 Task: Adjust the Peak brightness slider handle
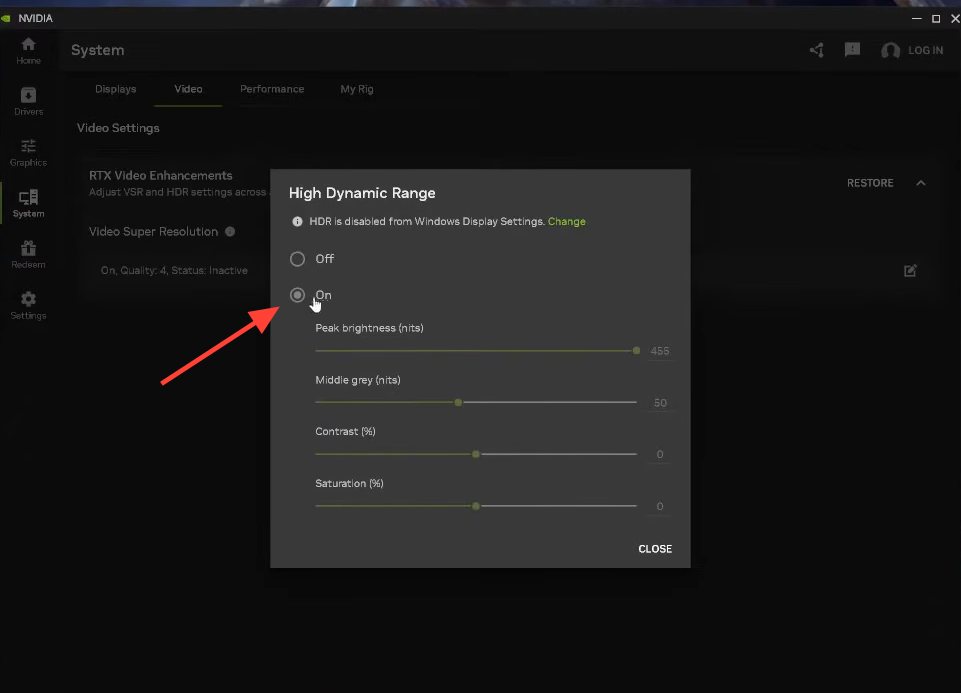[x=636, y=351]
